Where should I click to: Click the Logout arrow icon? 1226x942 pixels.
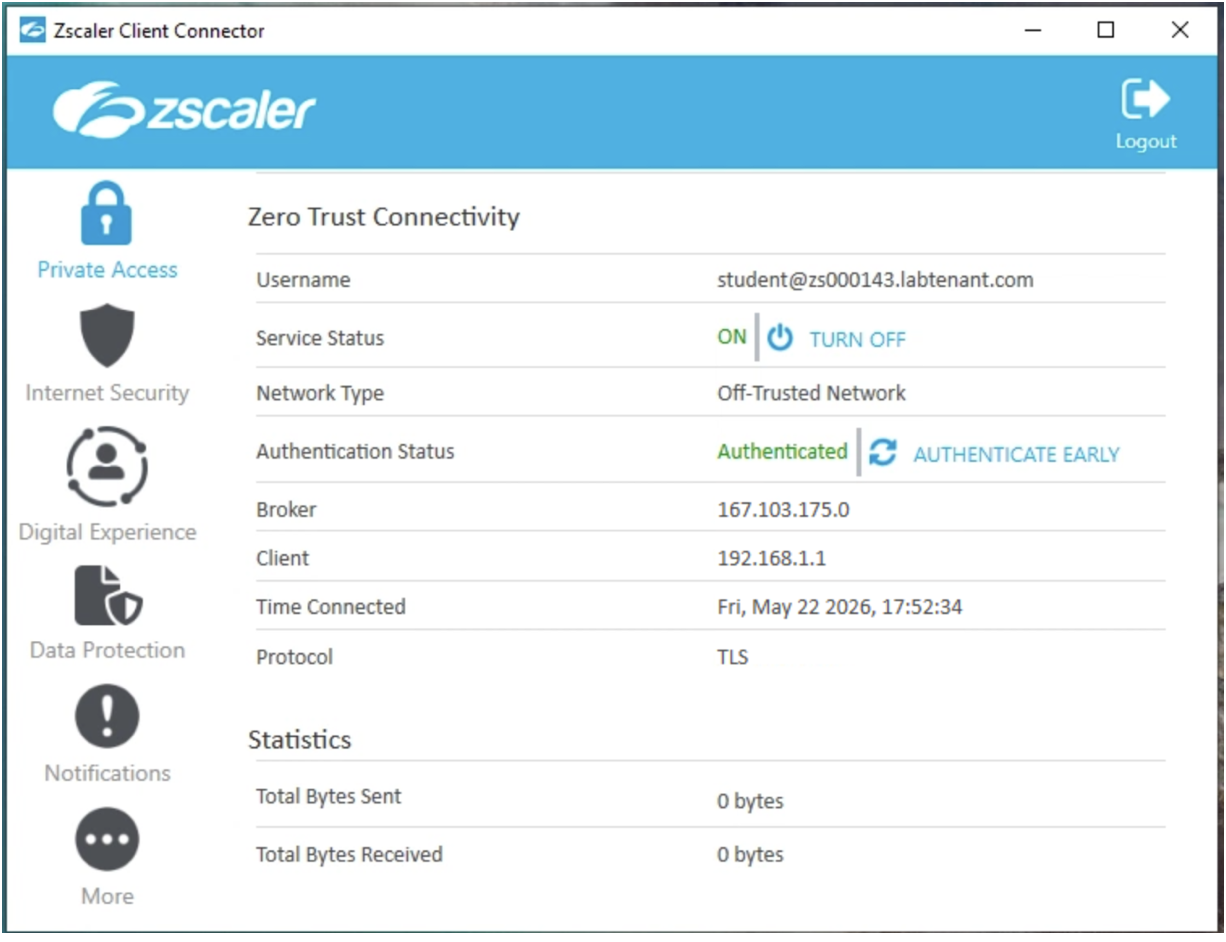pos(1145,99)
